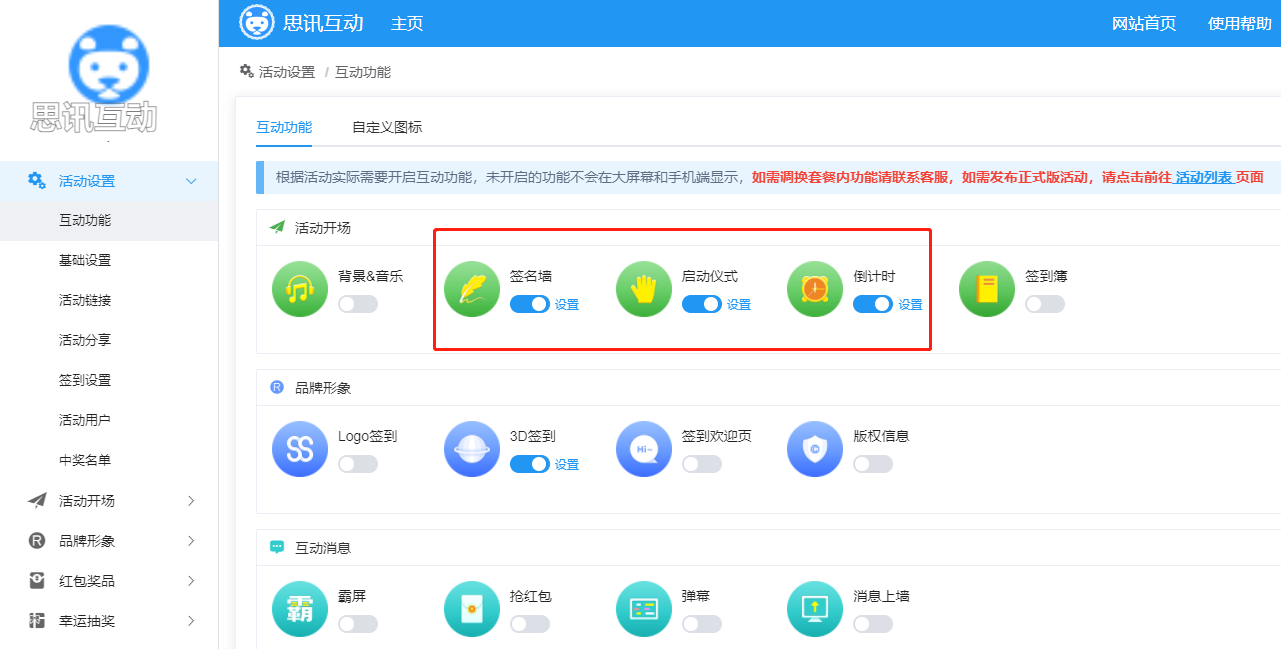The width and height of the screenshot is (1281, 649).
Task: Click the sidebar 思讯互动 bear logo
Action: [x=108, y=67]
